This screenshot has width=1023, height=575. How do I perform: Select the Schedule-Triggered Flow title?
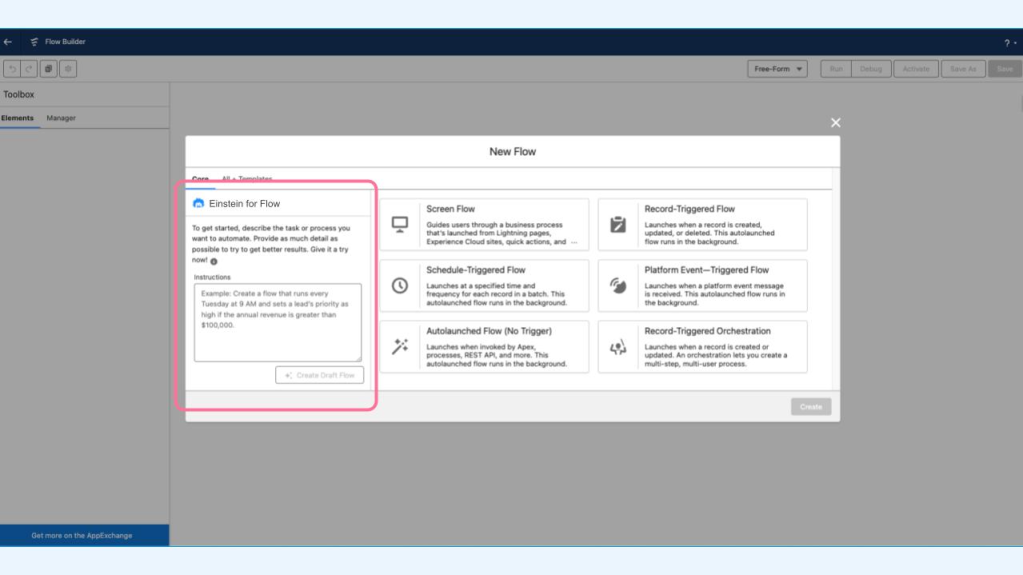(x=476, y=270)
